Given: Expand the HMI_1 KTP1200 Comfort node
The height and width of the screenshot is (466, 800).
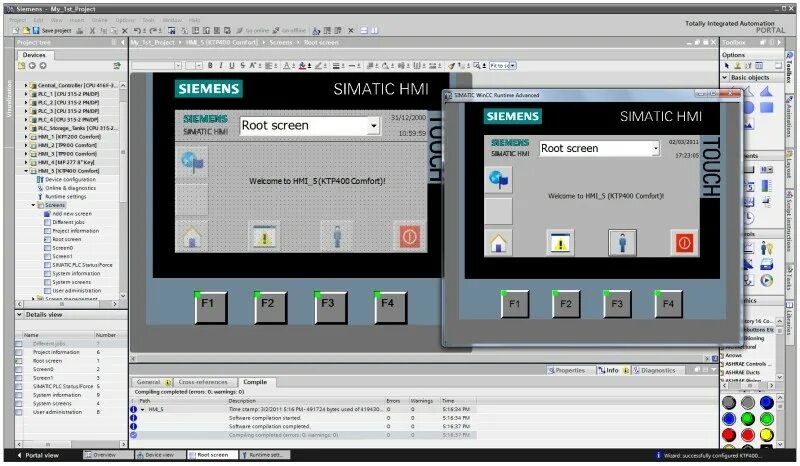Looking at the screenshot, I should click(26, 137).
